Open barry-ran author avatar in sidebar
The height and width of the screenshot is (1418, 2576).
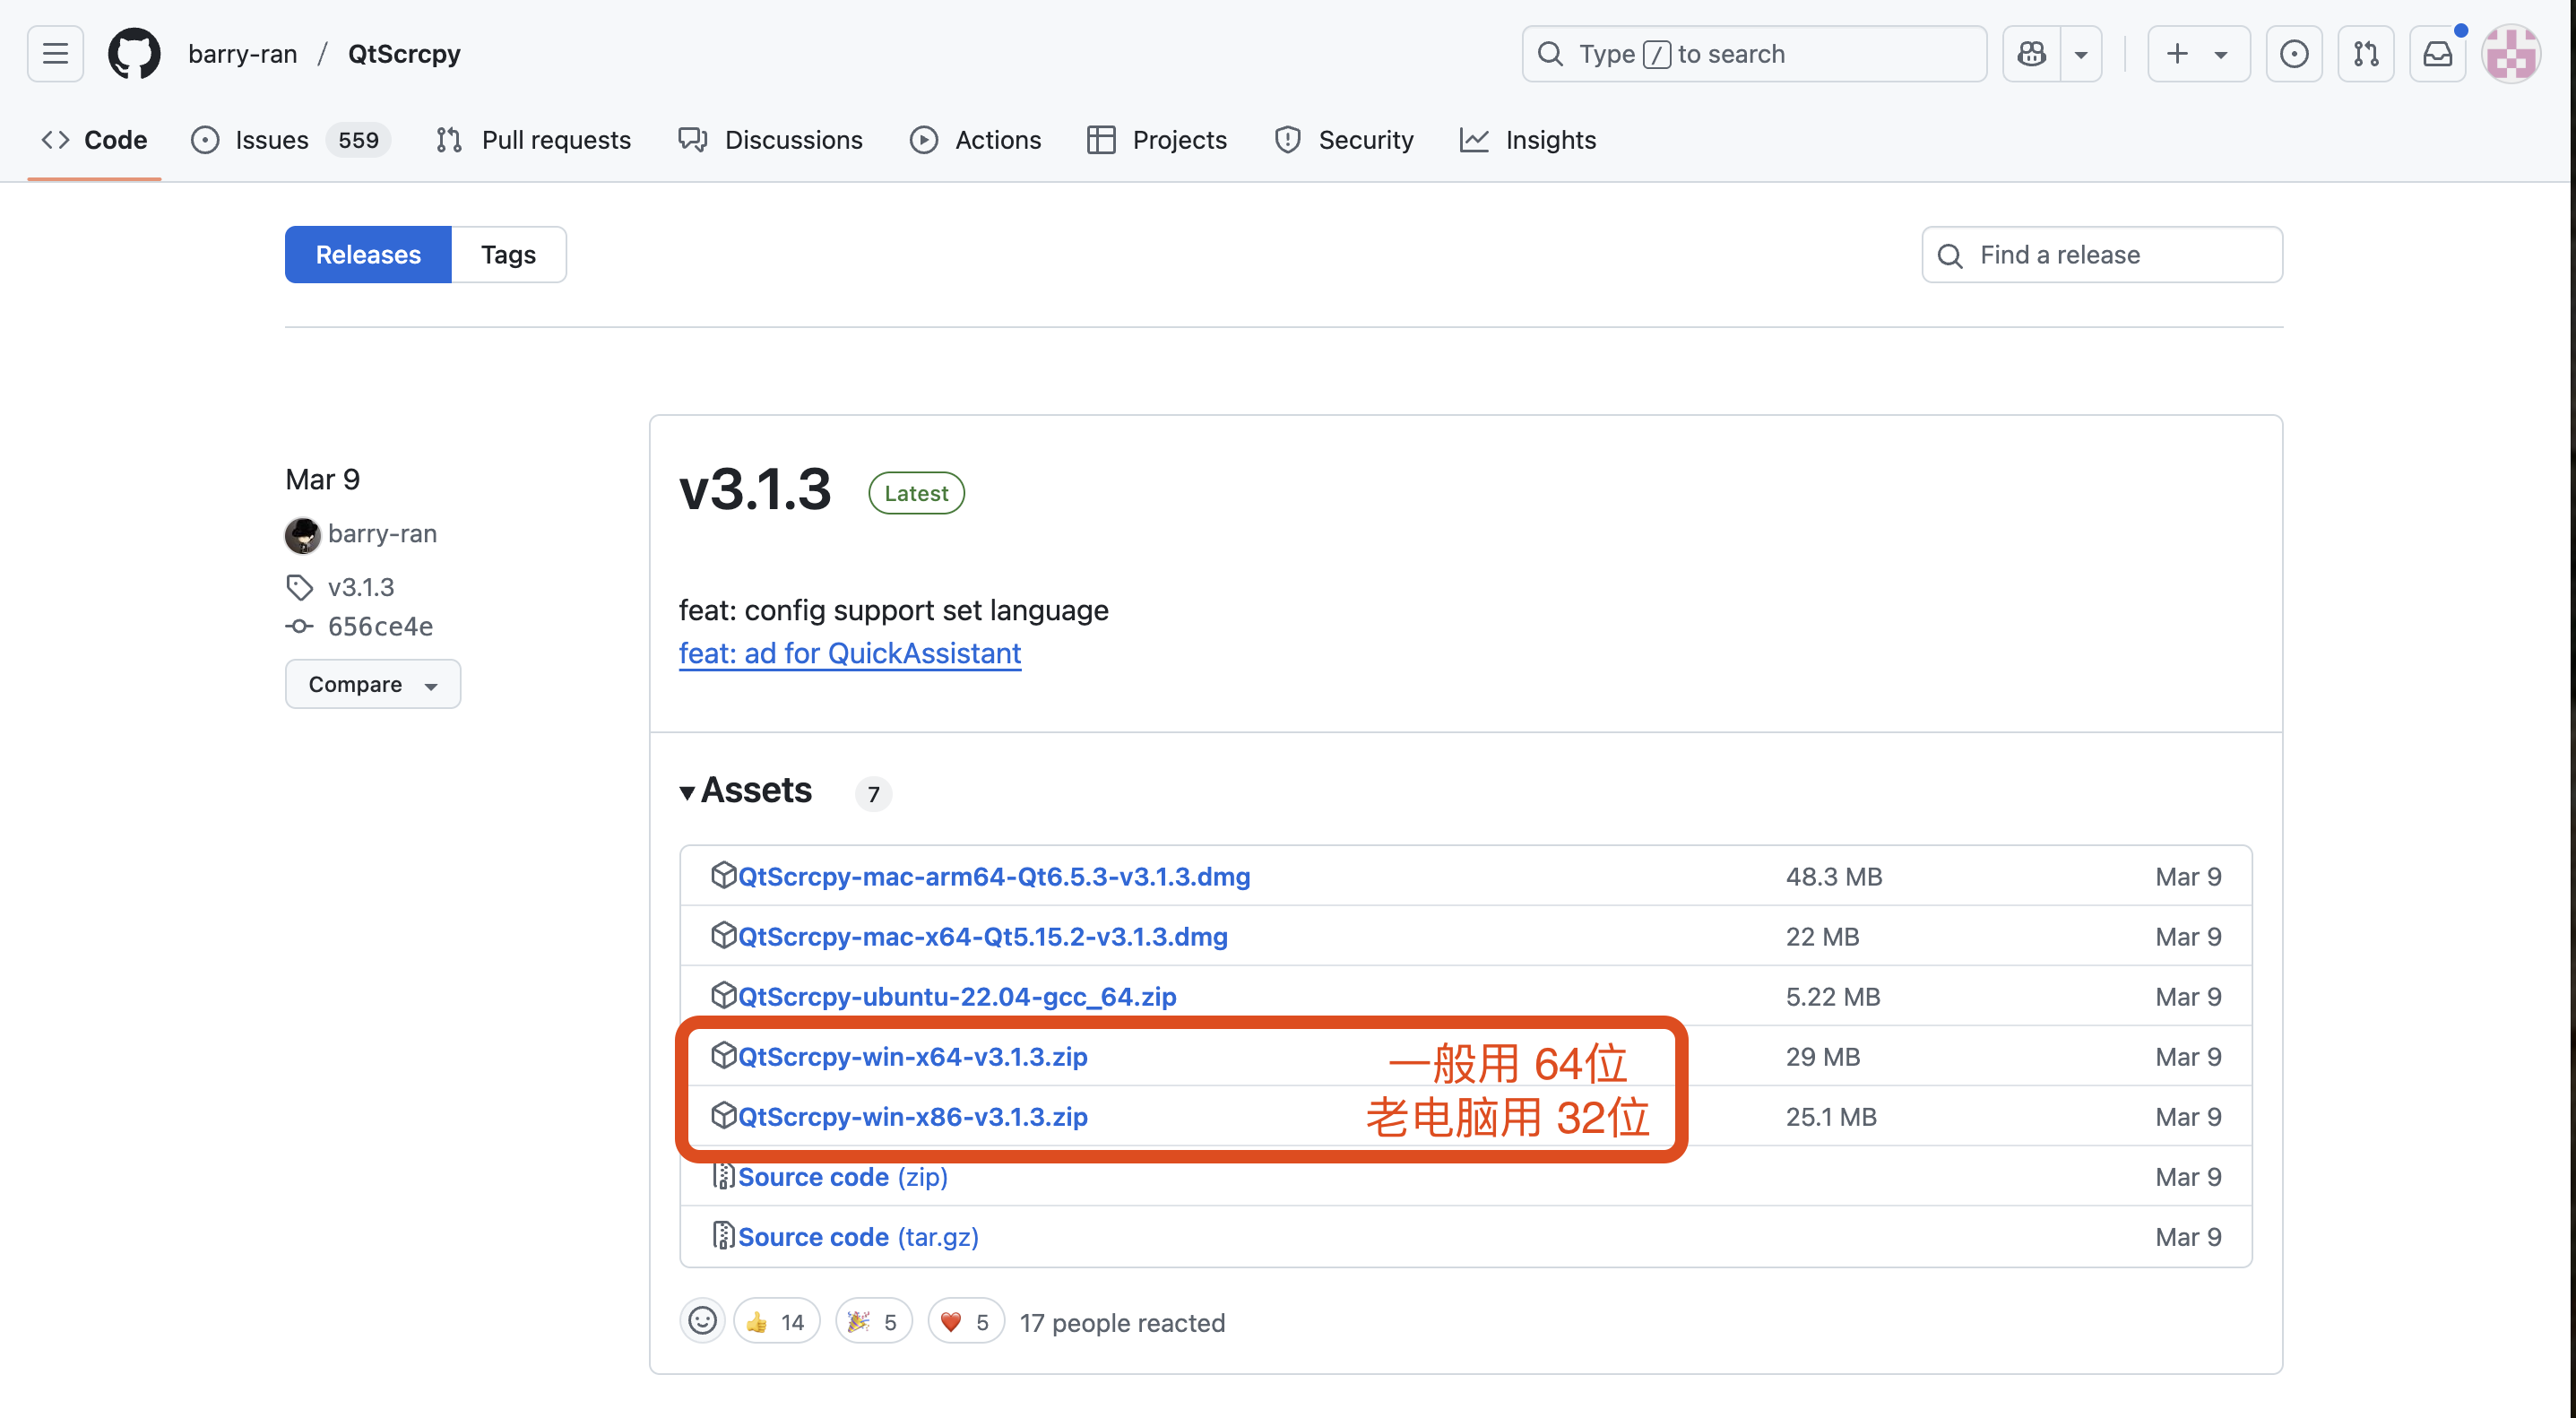tap(302, 535)
